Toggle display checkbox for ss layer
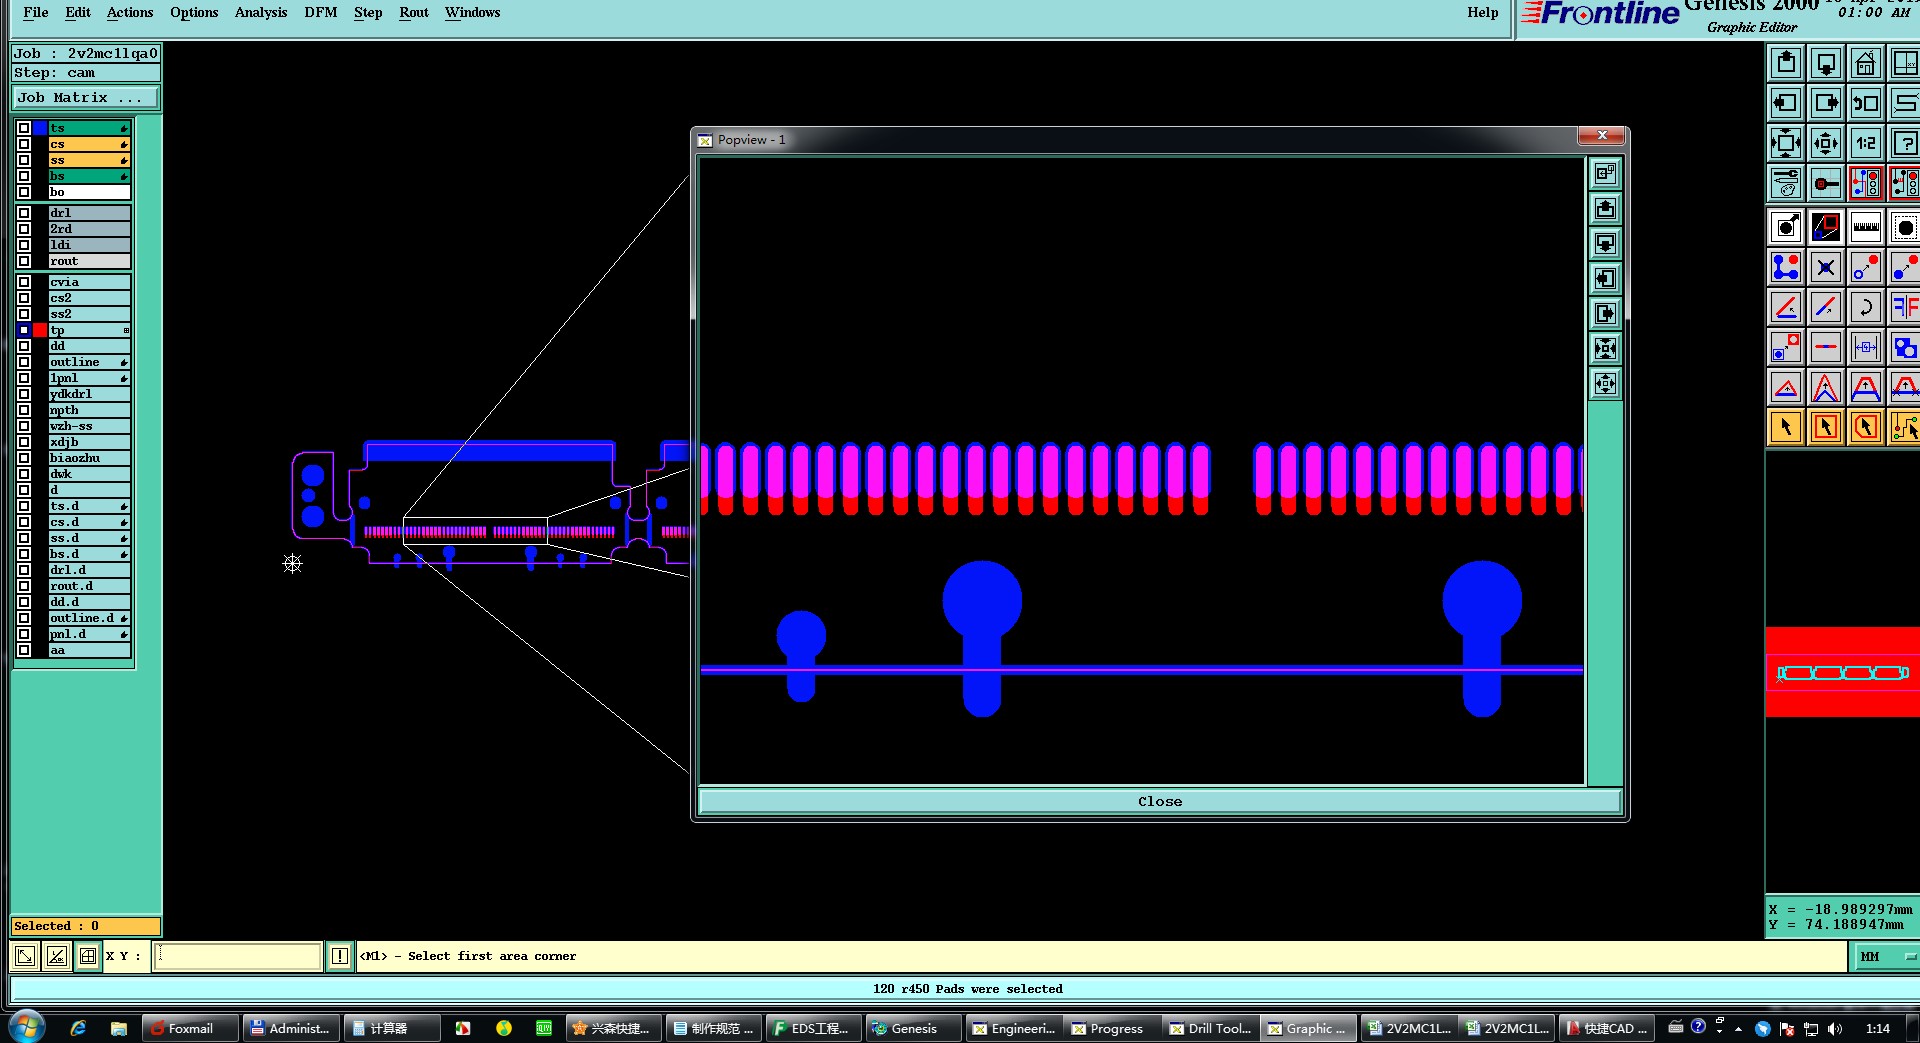The image size is (1920, 1043). [x=24, y=160]
